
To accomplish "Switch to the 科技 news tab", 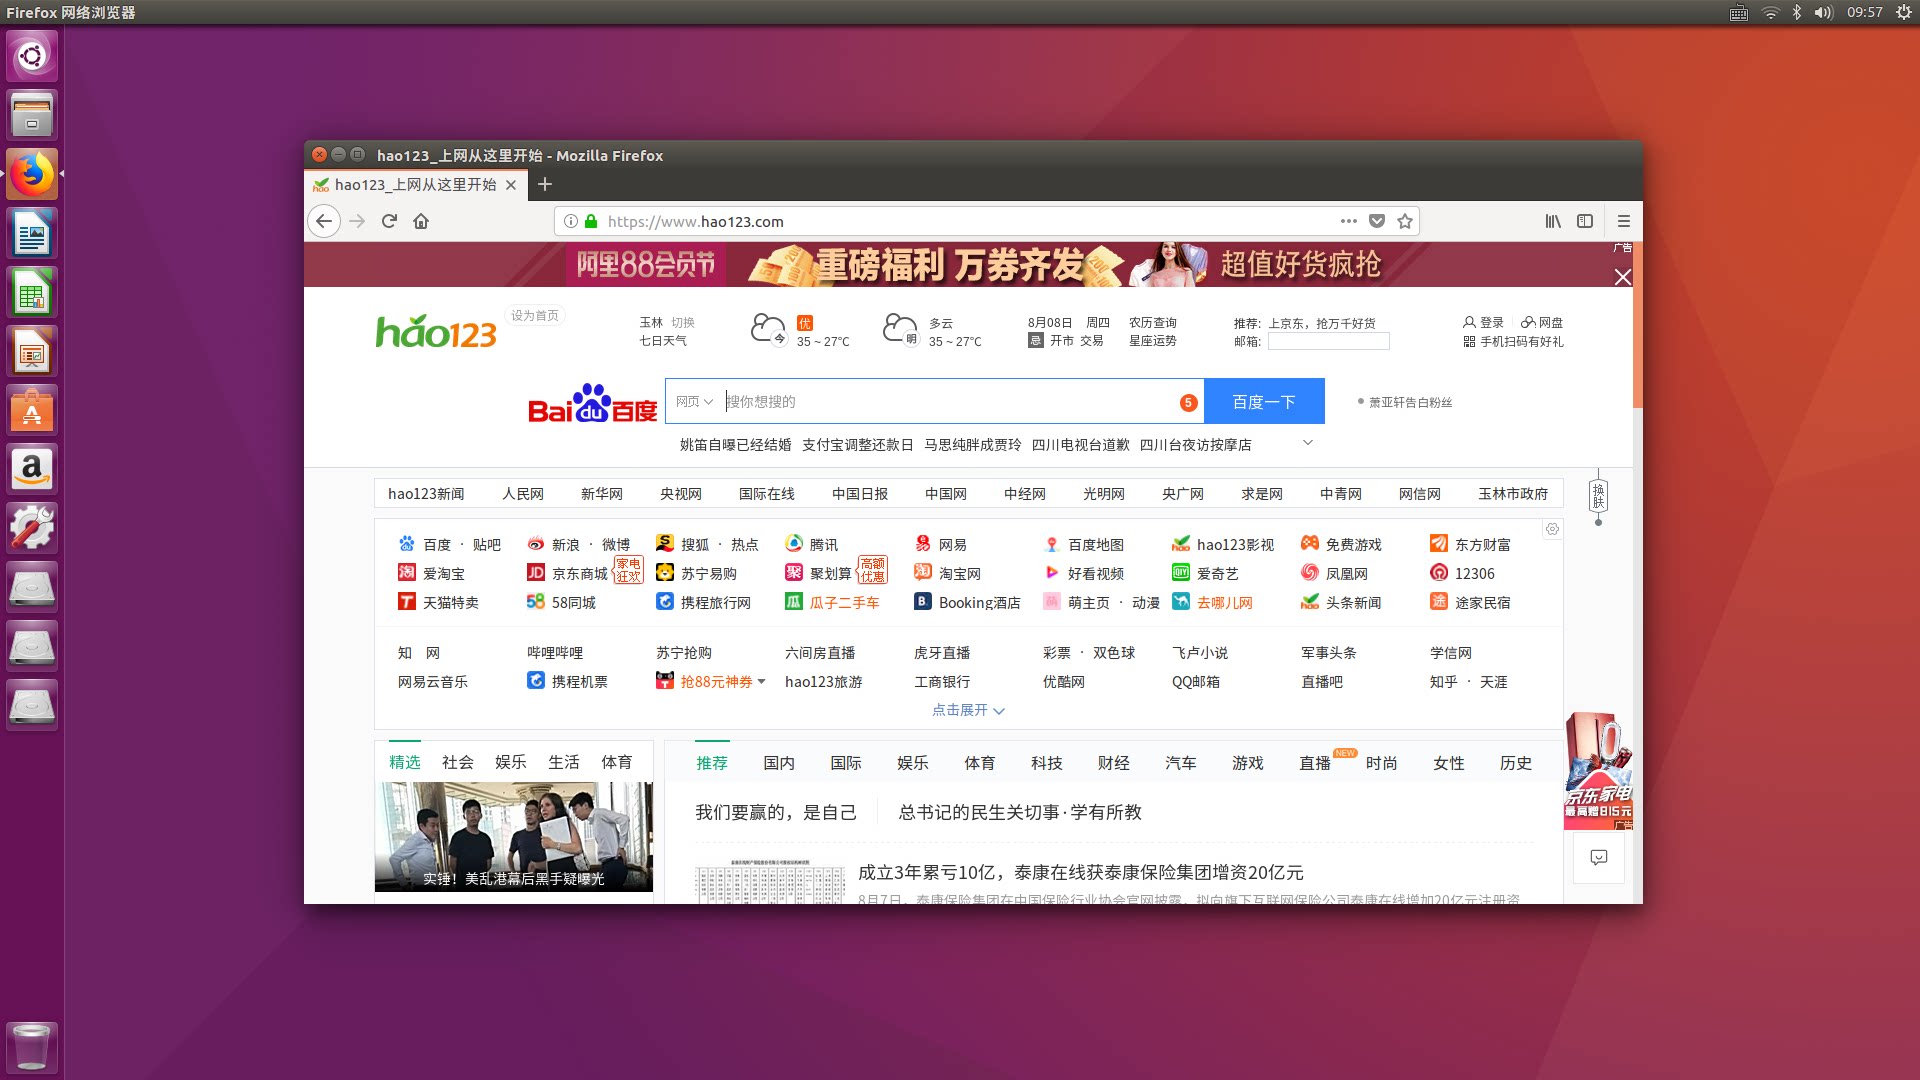I will [1046, 763].
